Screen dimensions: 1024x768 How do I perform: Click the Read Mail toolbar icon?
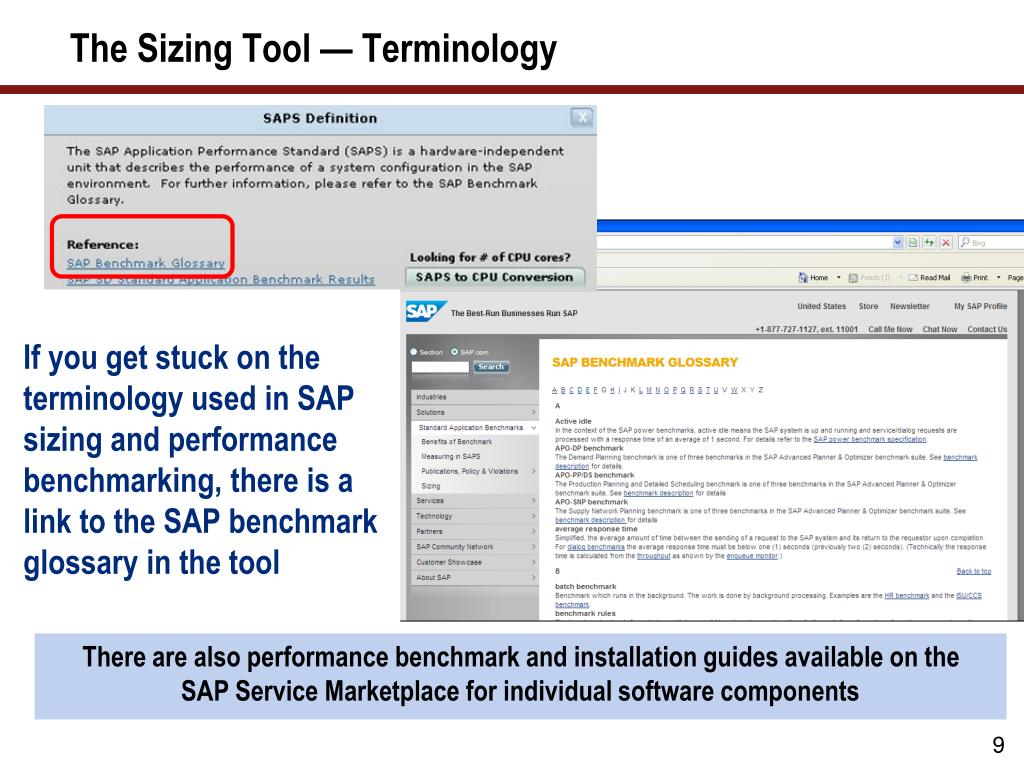coord(913,278)
